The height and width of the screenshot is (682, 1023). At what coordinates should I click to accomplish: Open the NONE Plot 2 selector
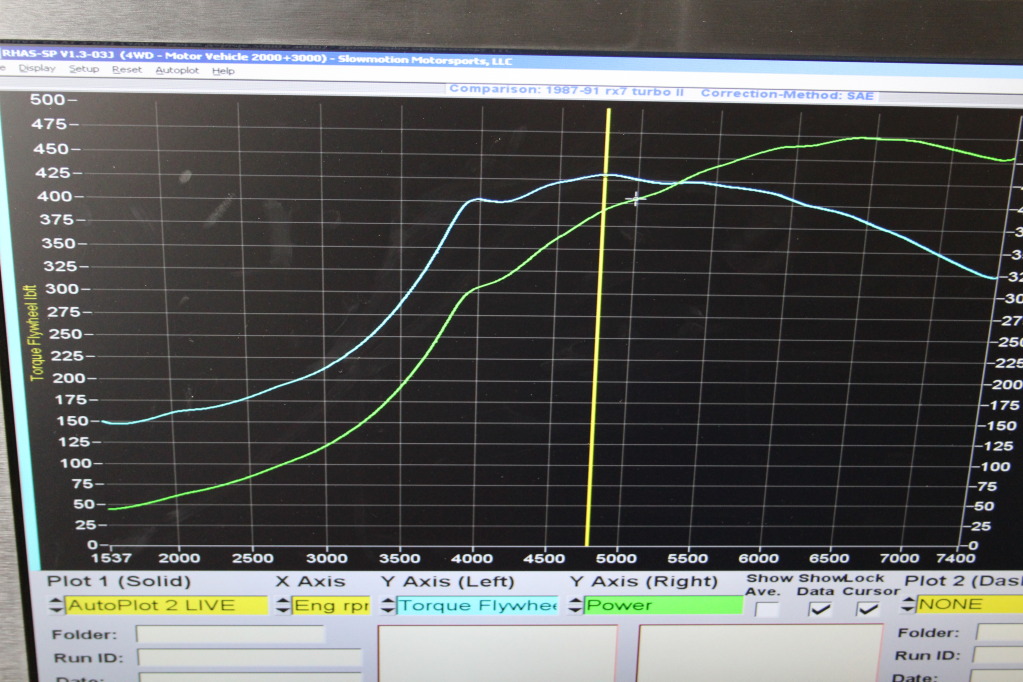970,604
